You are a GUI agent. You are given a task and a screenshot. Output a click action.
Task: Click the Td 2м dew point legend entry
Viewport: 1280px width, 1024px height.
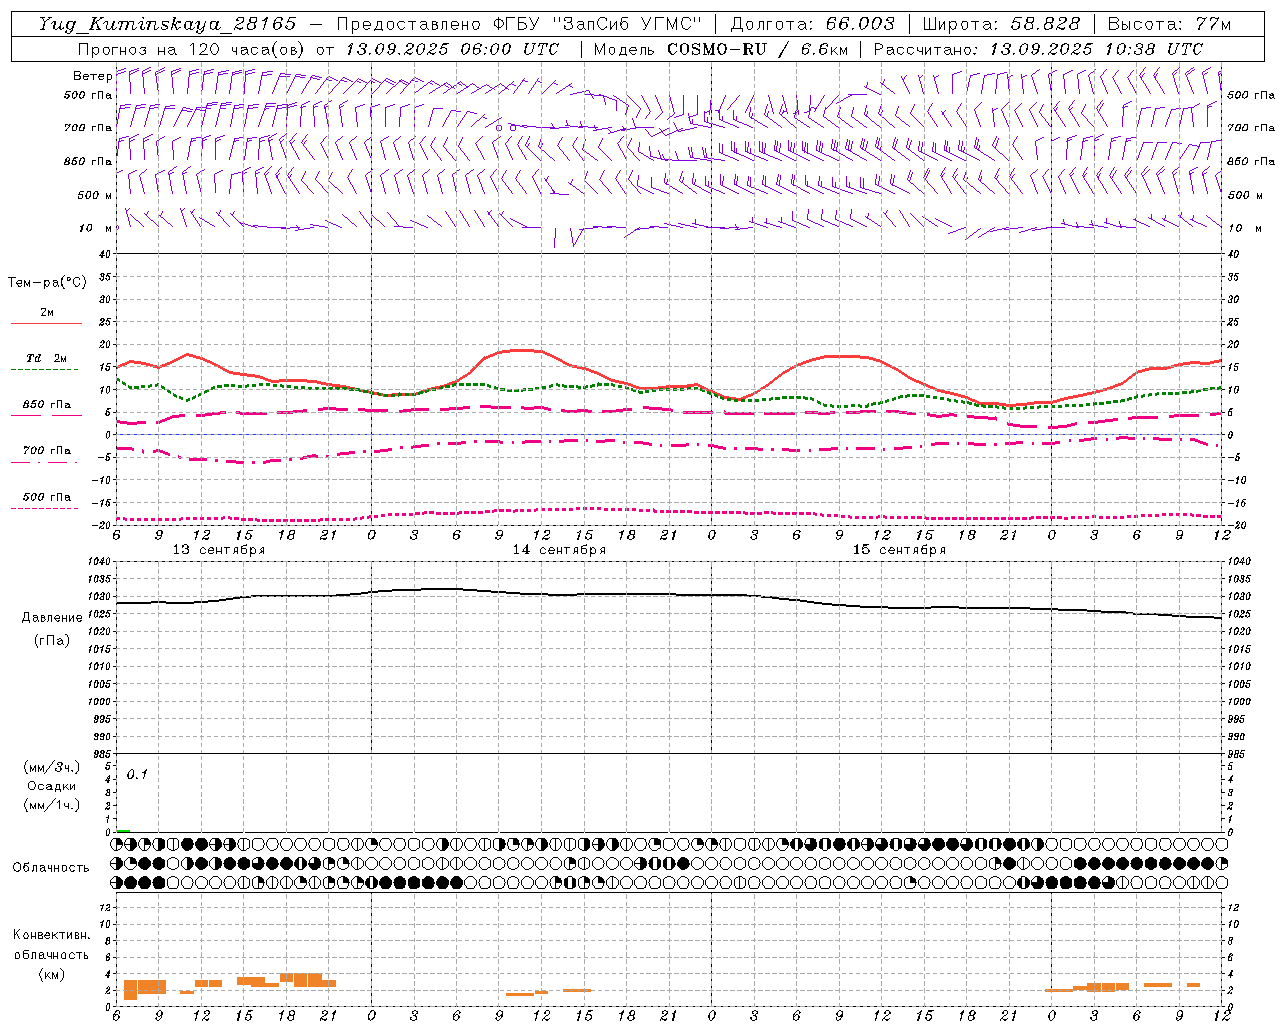[46, 358]
